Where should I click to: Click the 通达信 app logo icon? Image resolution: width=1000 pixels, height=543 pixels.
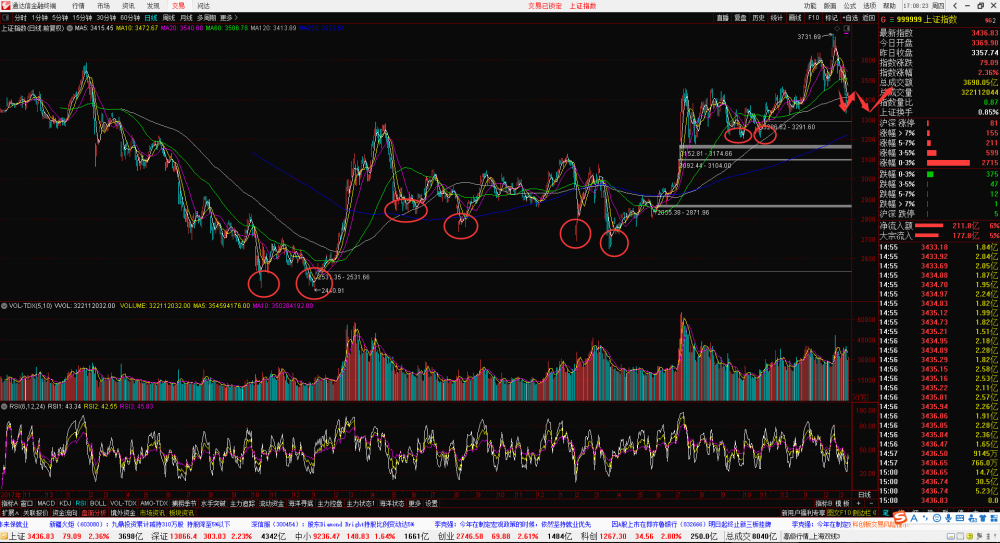click(x=6, y=6)
